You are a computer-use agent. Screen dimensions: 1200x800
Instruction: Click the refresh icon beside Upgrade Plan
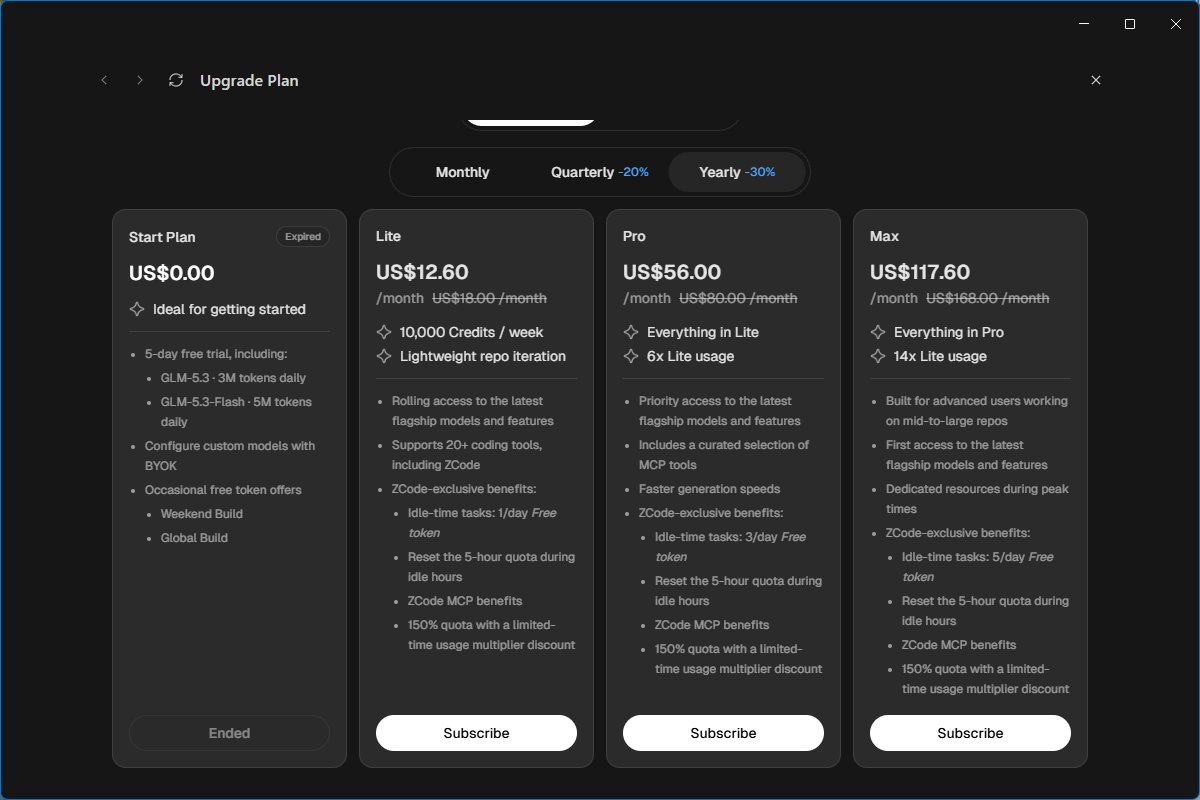(x=176, y=80)
